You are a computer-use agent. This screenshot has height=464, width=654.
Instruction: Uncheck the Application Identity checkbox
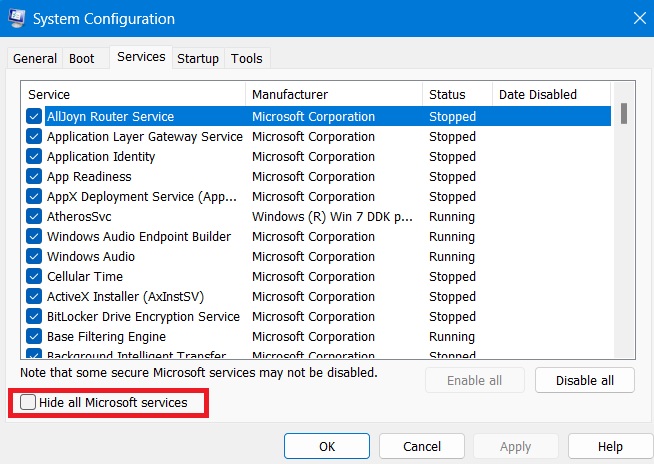34,156
